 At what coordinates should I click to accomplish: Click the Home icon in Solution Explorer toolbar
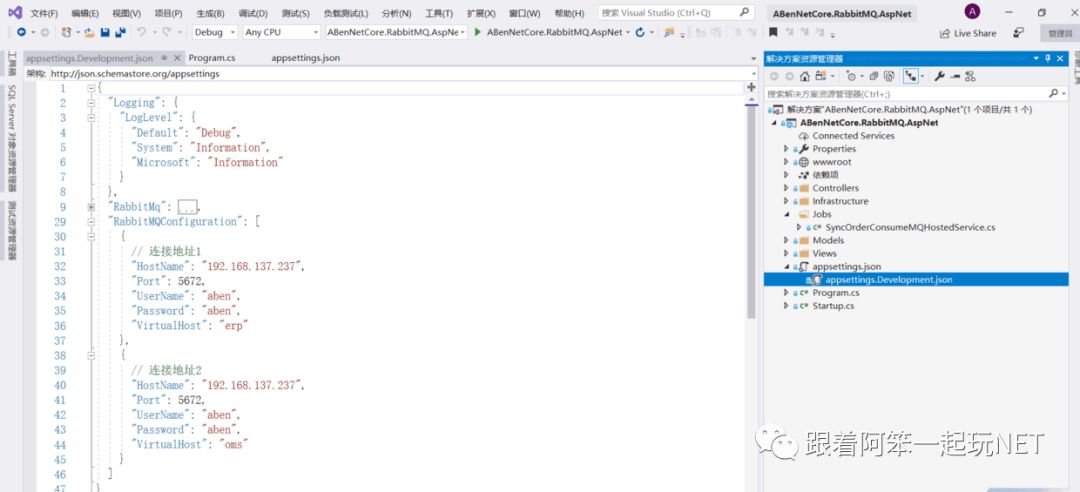pos(804,76)
